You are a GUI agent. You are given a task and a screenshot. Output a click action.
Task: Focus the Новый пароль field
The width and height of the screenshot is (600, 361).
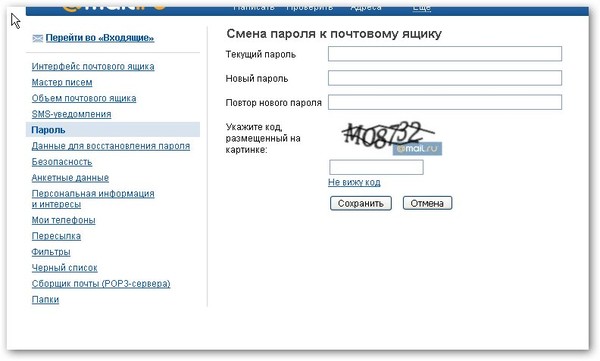445,78
